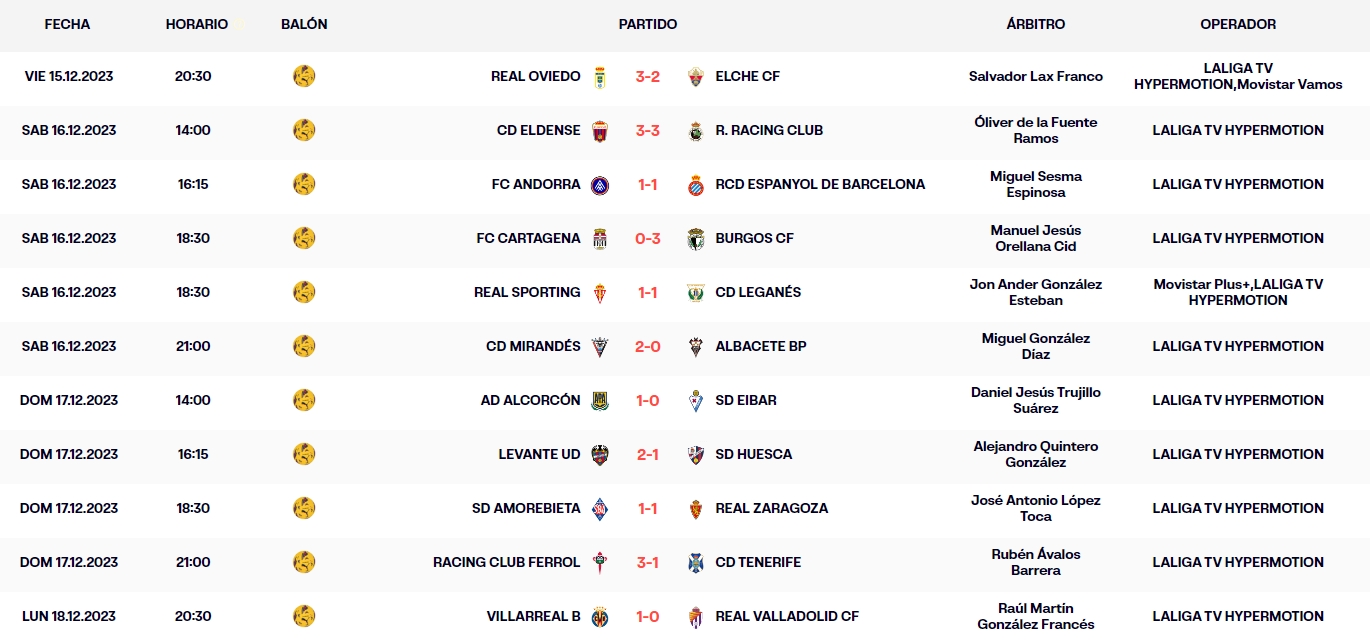Click the Burgos CF club badge

(x=697, y=239)
